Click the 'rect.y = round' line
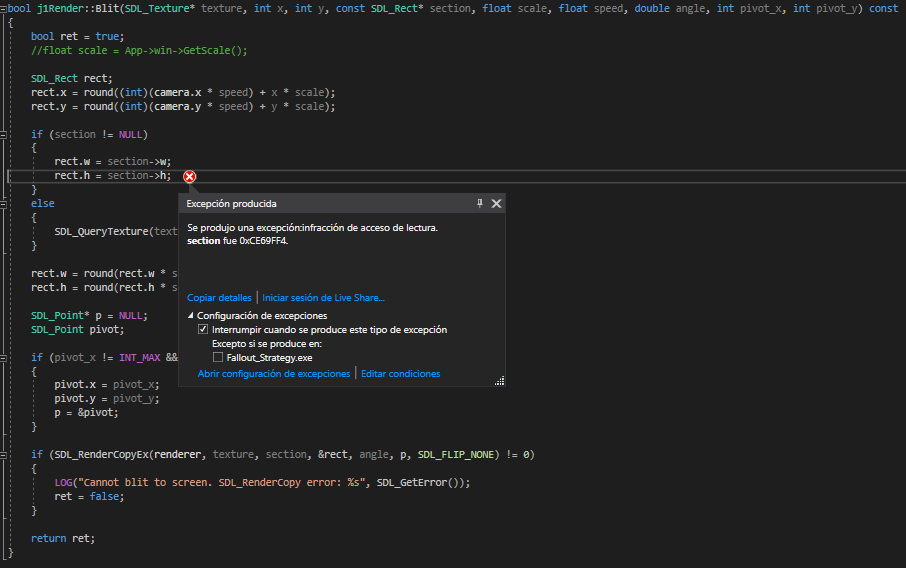906x568 pixels. (183, 106)
